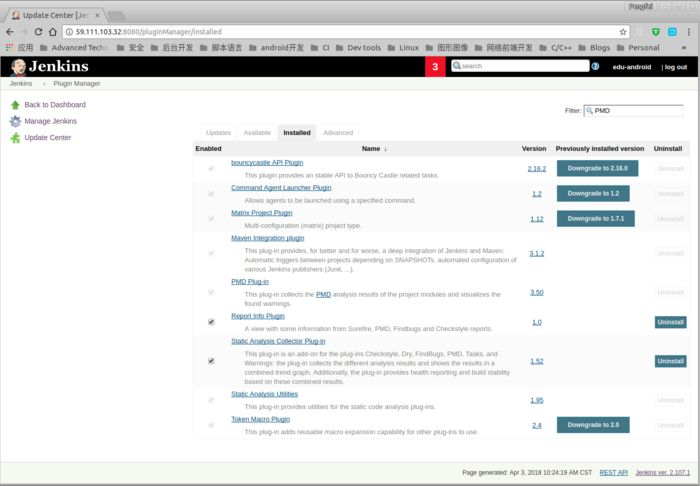
Task: Click the blue square extension icon
Action: [672, 32]
